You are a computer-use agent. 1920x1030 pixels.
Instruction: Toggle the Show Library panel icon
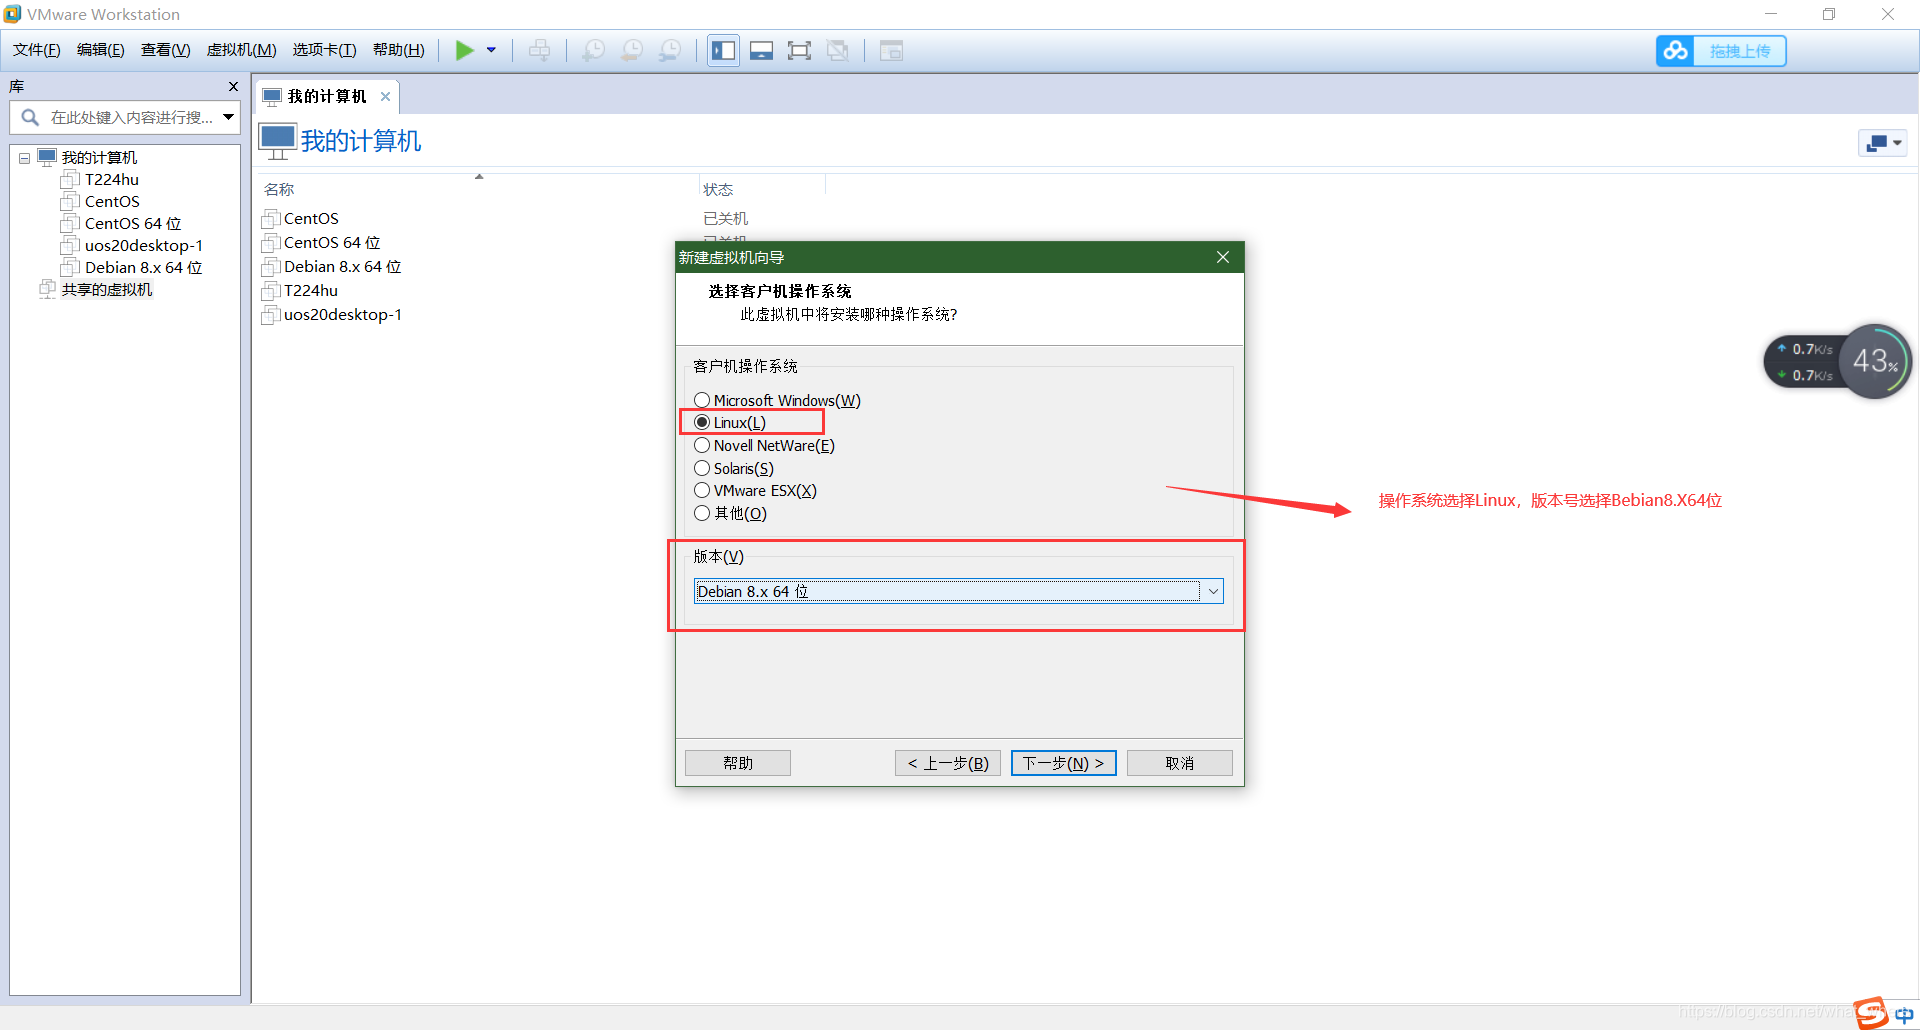pyautogui.click(x=723, y=50)
